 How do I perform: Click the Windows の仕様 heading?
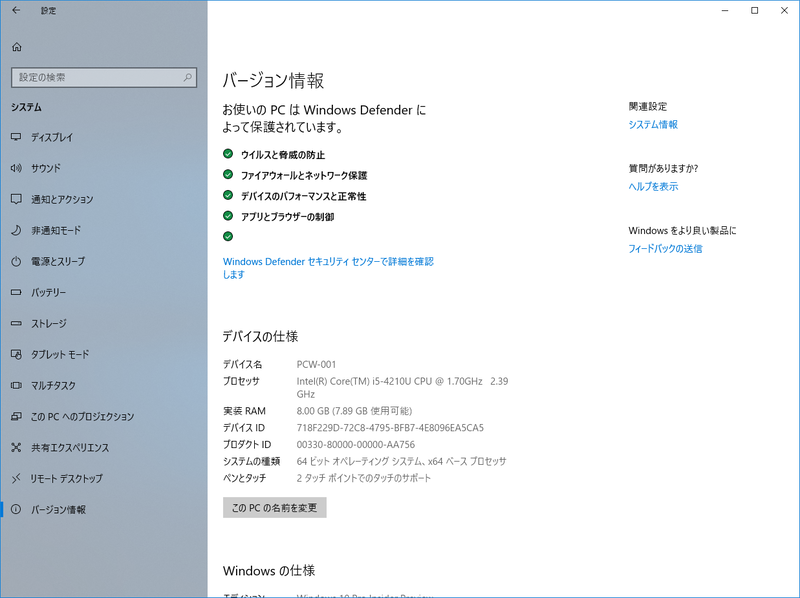(x=269, y=570)
